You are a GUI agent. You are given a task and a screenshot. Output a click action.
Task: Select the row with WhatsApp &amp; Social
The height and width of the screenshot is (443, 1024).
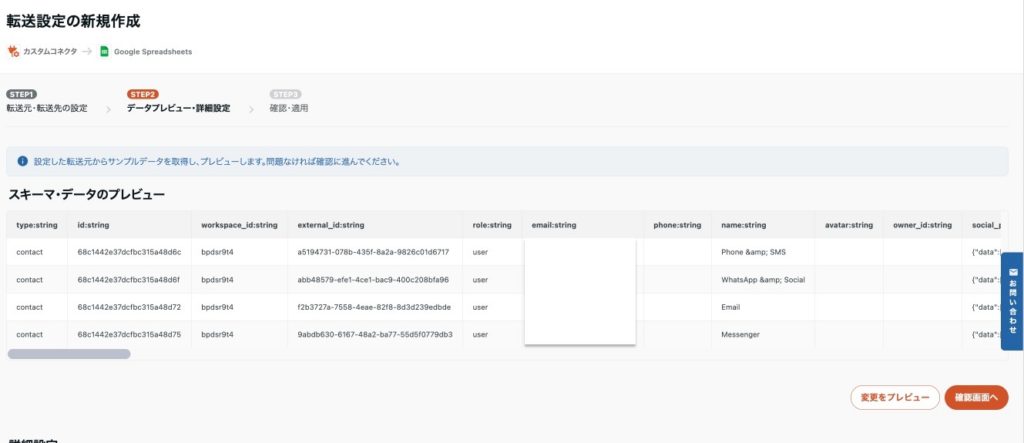(761, 279)
